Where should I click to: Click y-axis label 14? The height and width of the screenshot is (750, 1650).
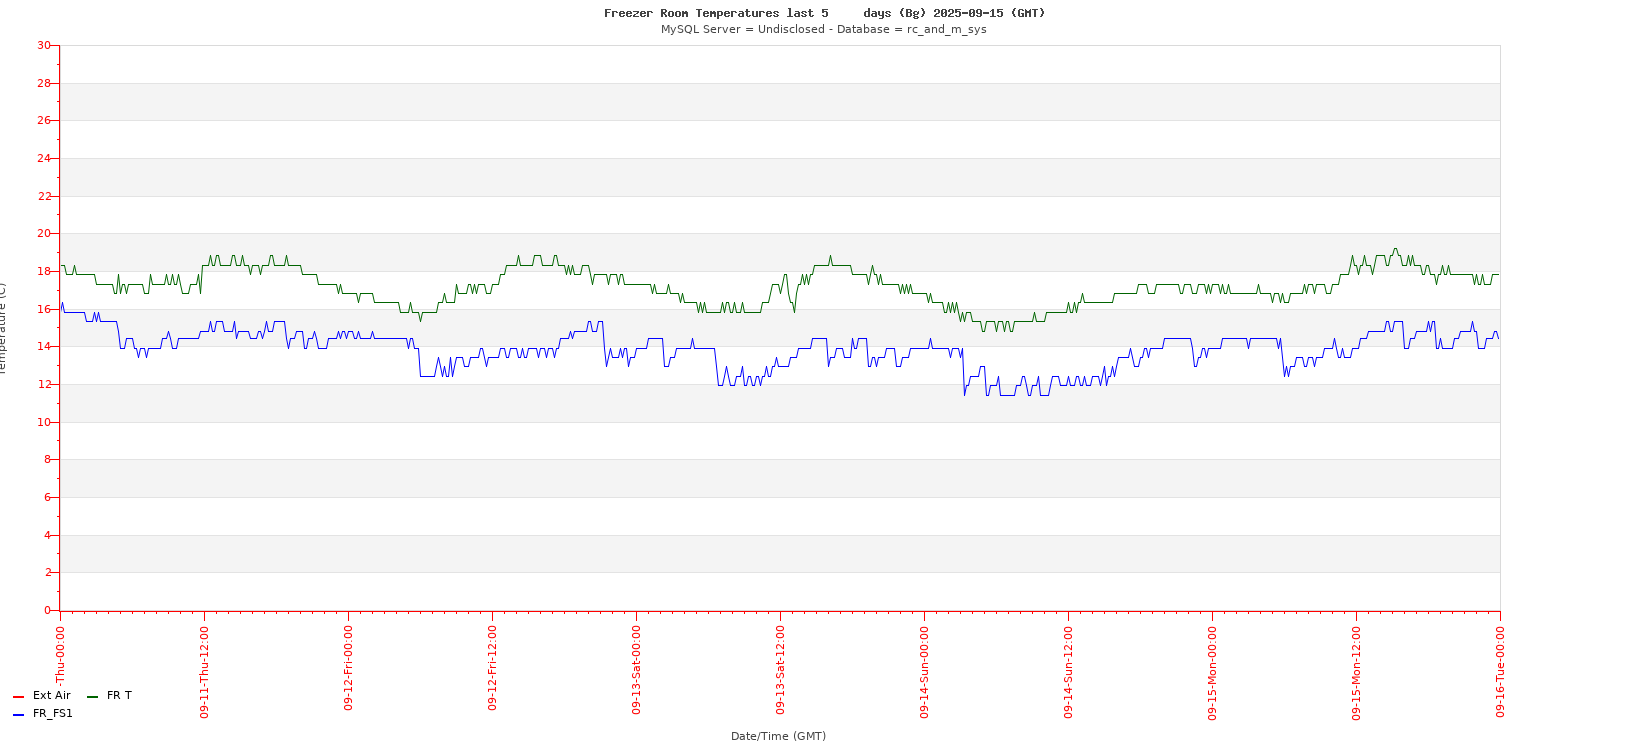point(43,346)
